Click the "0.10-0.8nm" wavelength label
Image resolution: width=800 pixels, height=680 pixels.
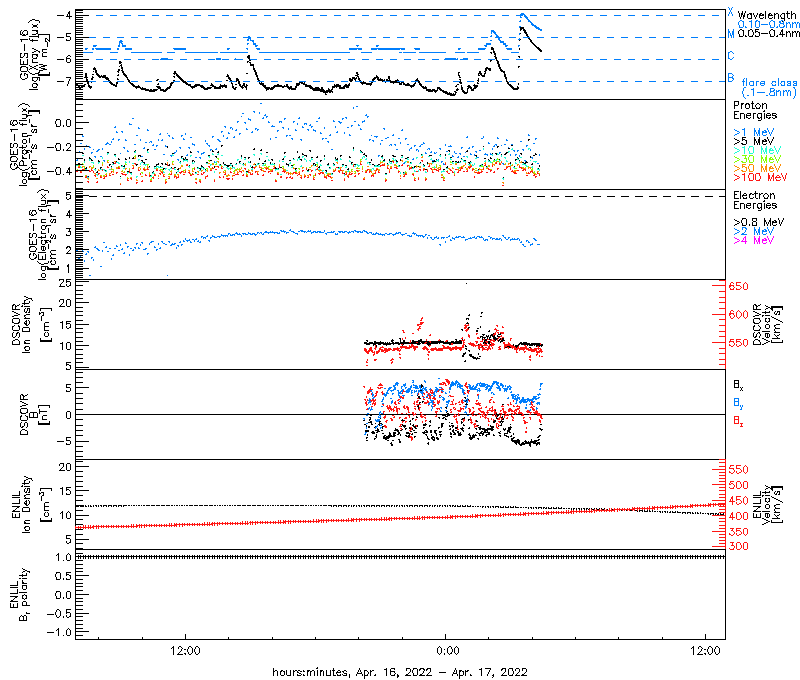point(768,24)
